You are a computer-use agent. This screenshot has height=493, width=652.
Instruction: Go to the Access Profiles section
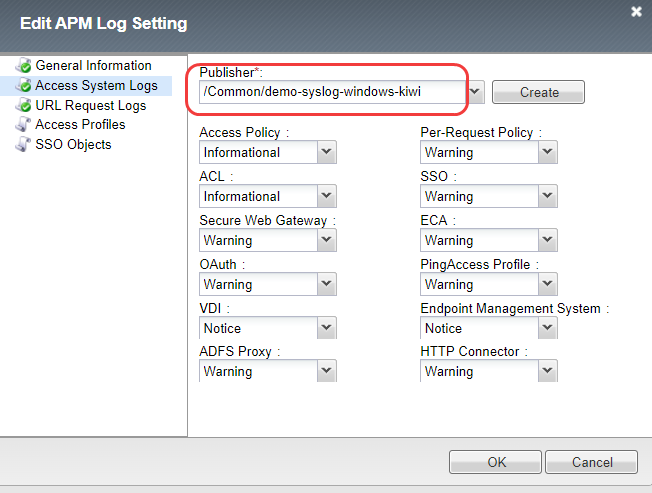pos(80,125)
